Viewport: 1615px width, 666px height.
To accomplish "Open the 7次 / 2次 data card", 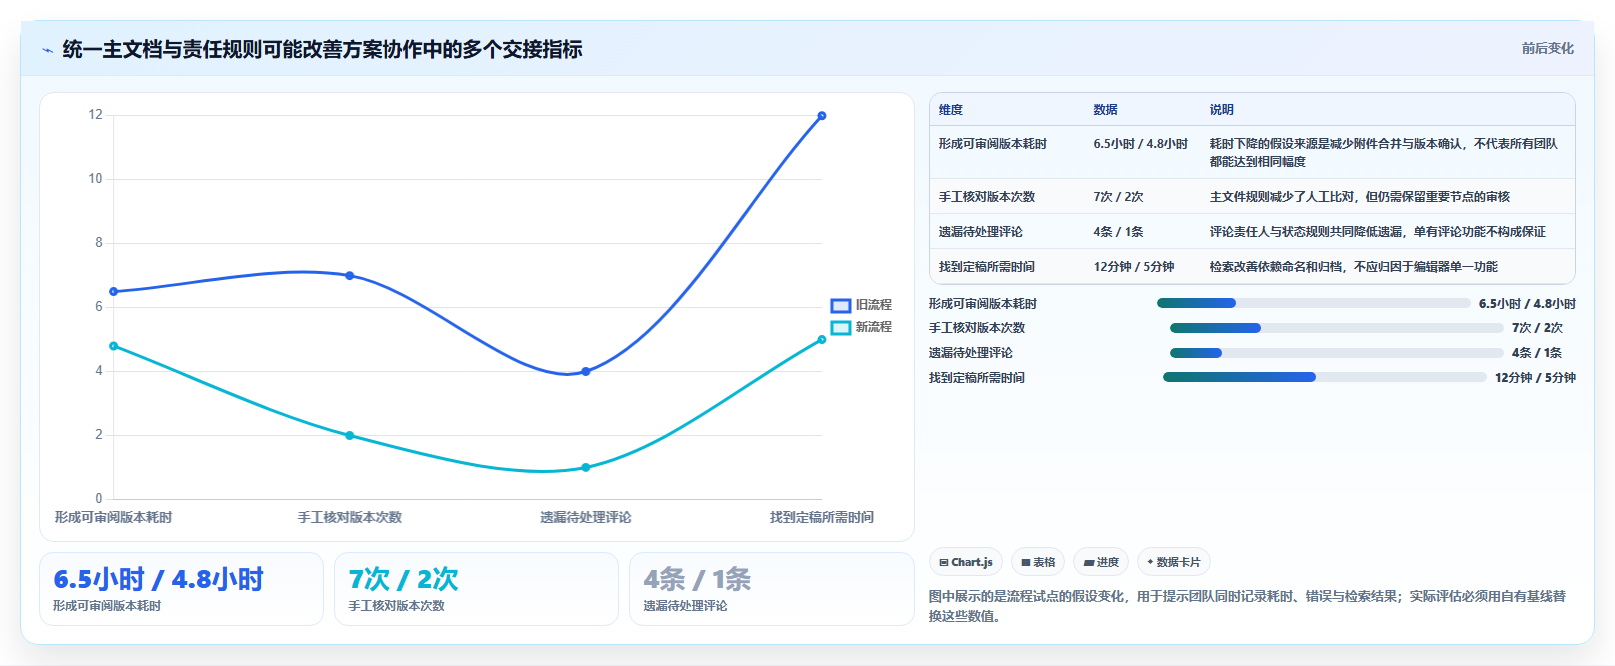I will point(476,589).
